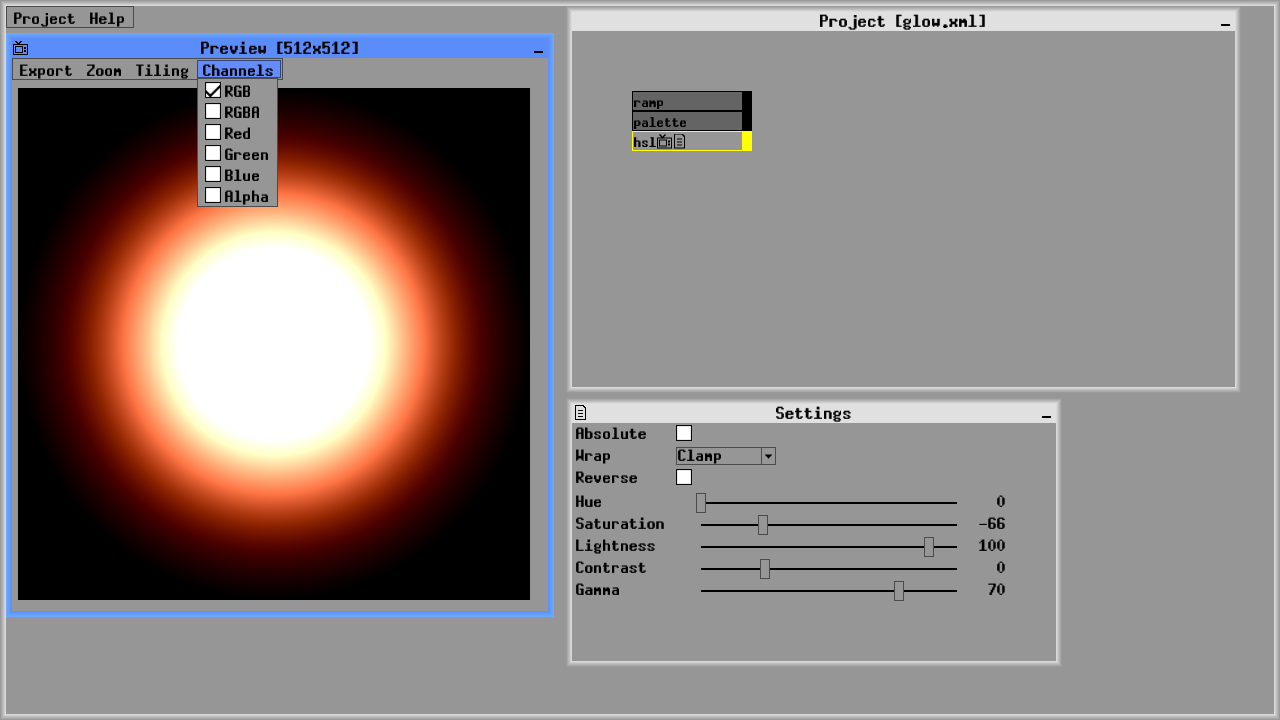Image resolution: width=1280 pixels, height=720 pixels.
Task: Open the Wrap mode dropdown
Action: (x=767, y=456)
